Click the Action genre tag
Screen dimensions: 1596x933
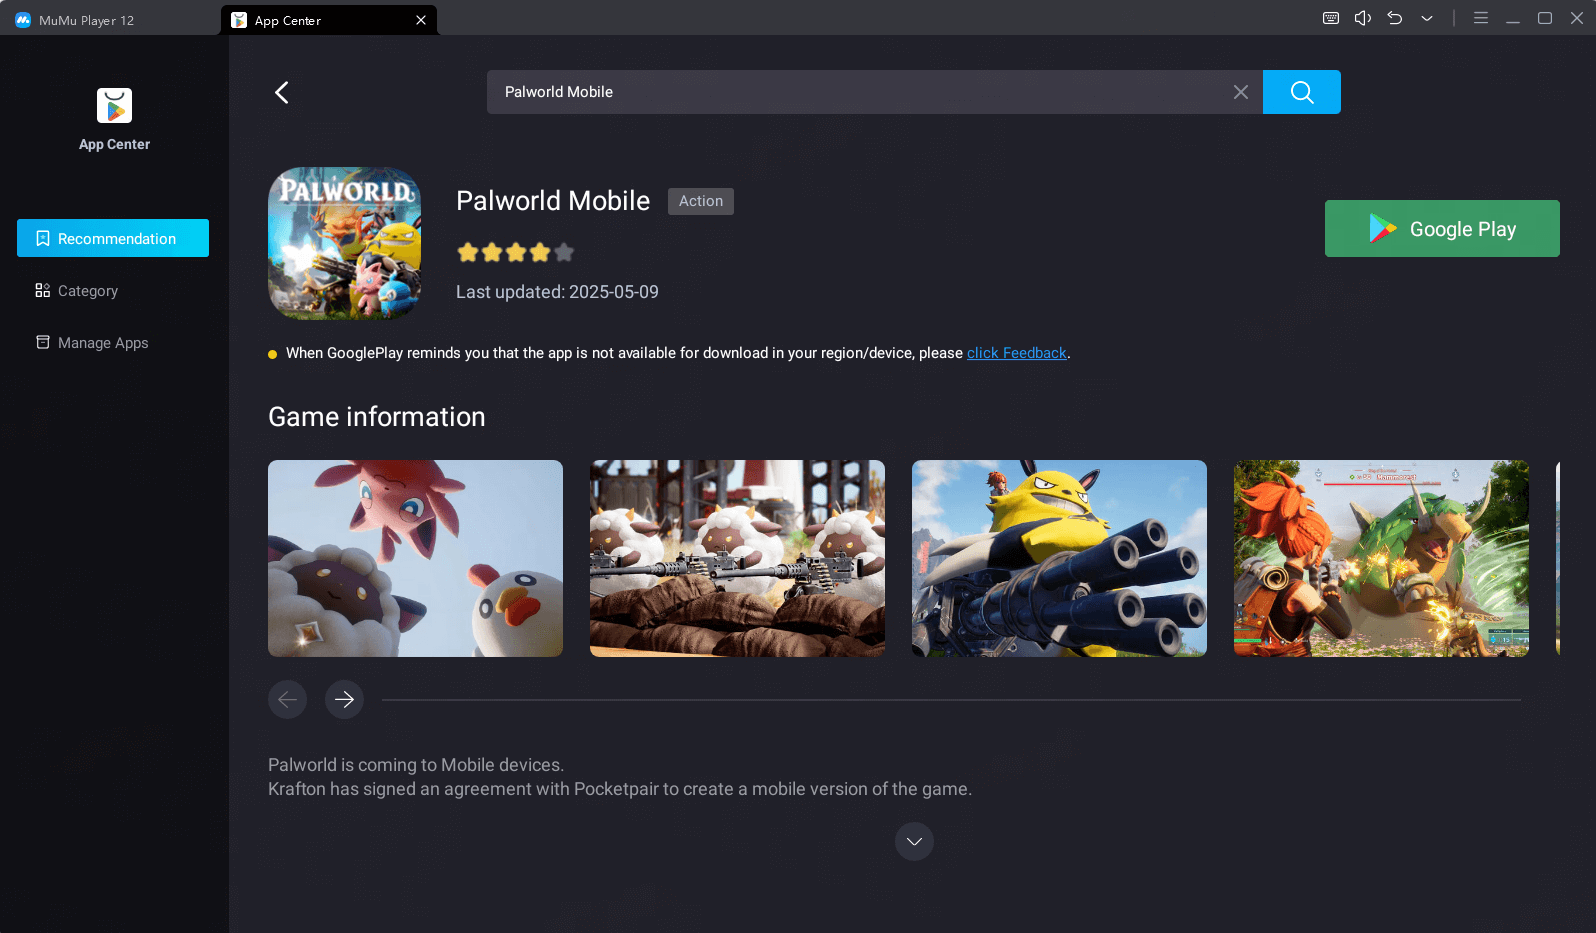701,201
